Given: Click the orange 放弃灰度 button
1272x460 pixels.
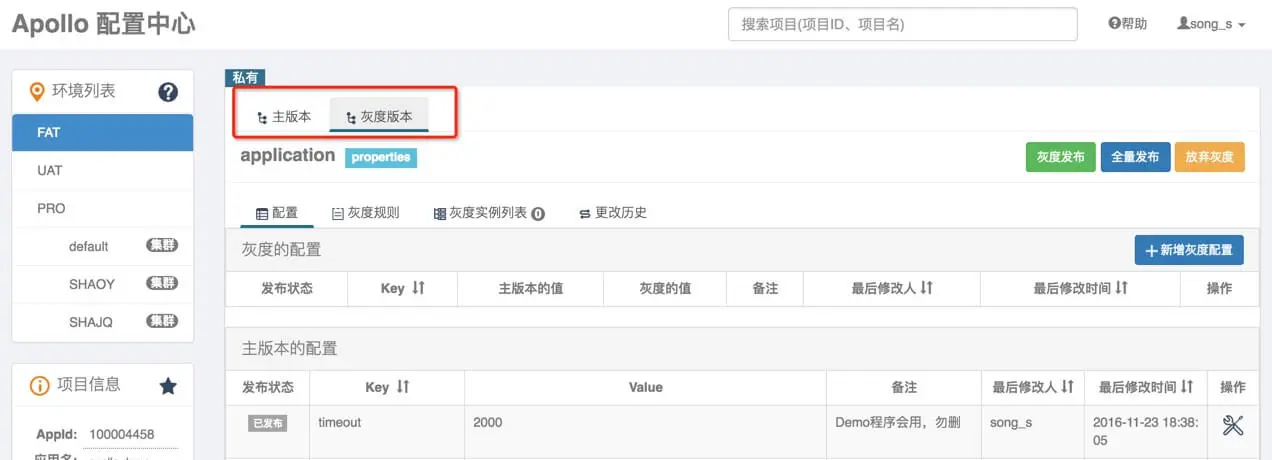Looking at the screenshot, I should click(x=1210, y=157).
